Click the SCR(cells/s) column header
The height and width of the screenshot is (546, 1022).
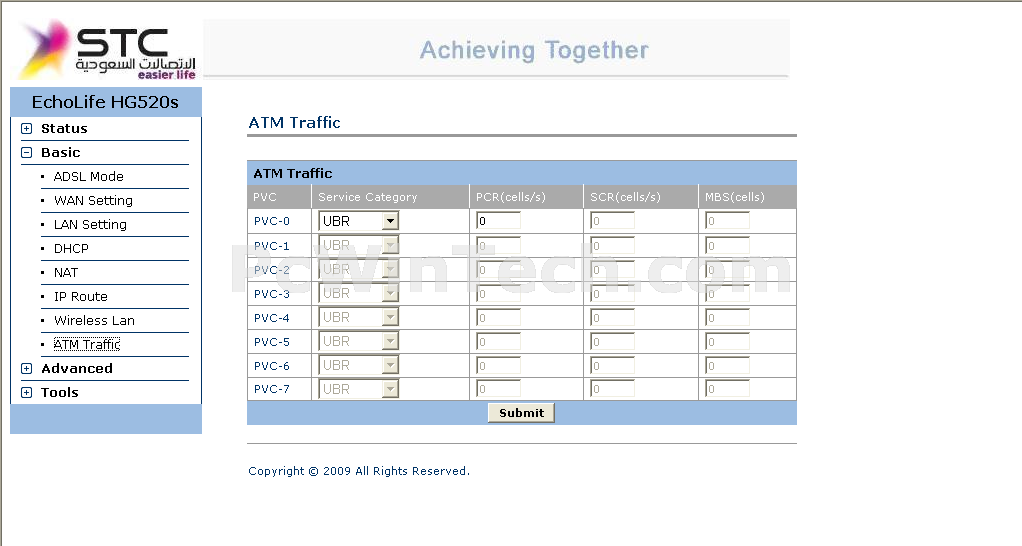click(x=625, y=197)
